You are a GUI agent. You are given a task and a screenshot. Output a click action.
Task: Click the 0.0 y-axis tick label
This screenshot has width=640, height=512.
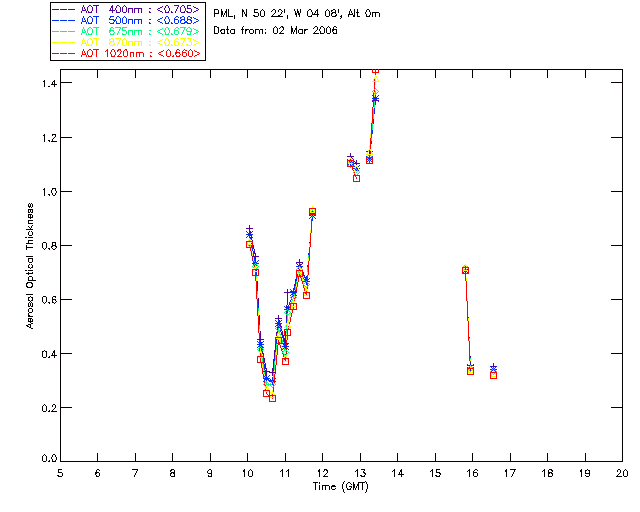pos(49,459)
